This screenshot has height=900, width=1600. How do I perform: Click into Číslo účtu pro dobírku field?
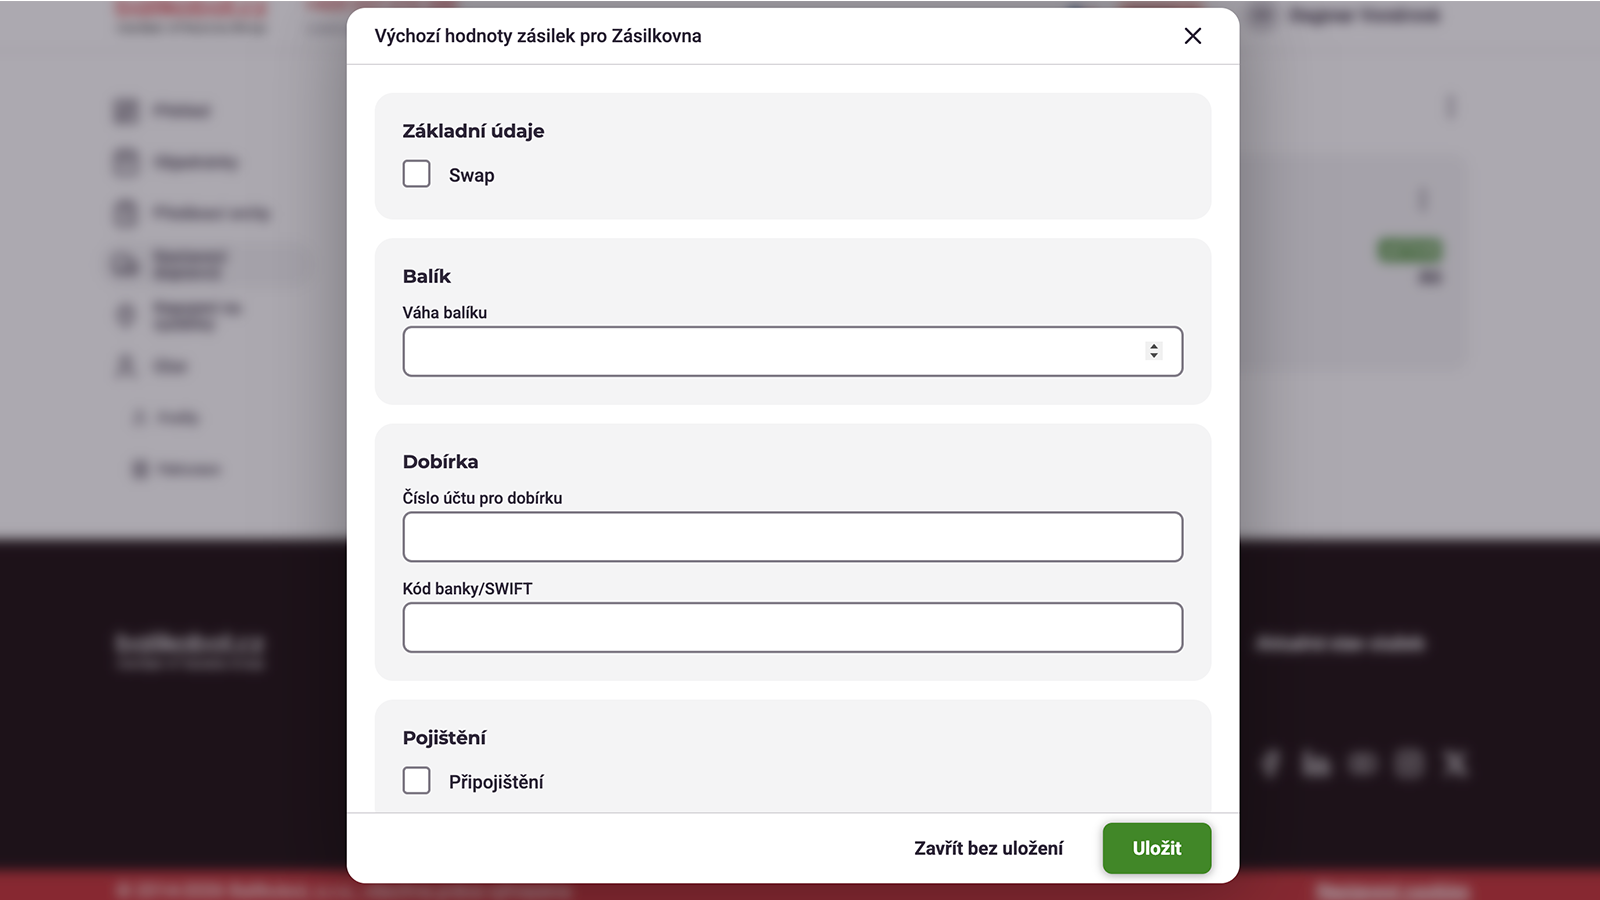tap(792, 537)
